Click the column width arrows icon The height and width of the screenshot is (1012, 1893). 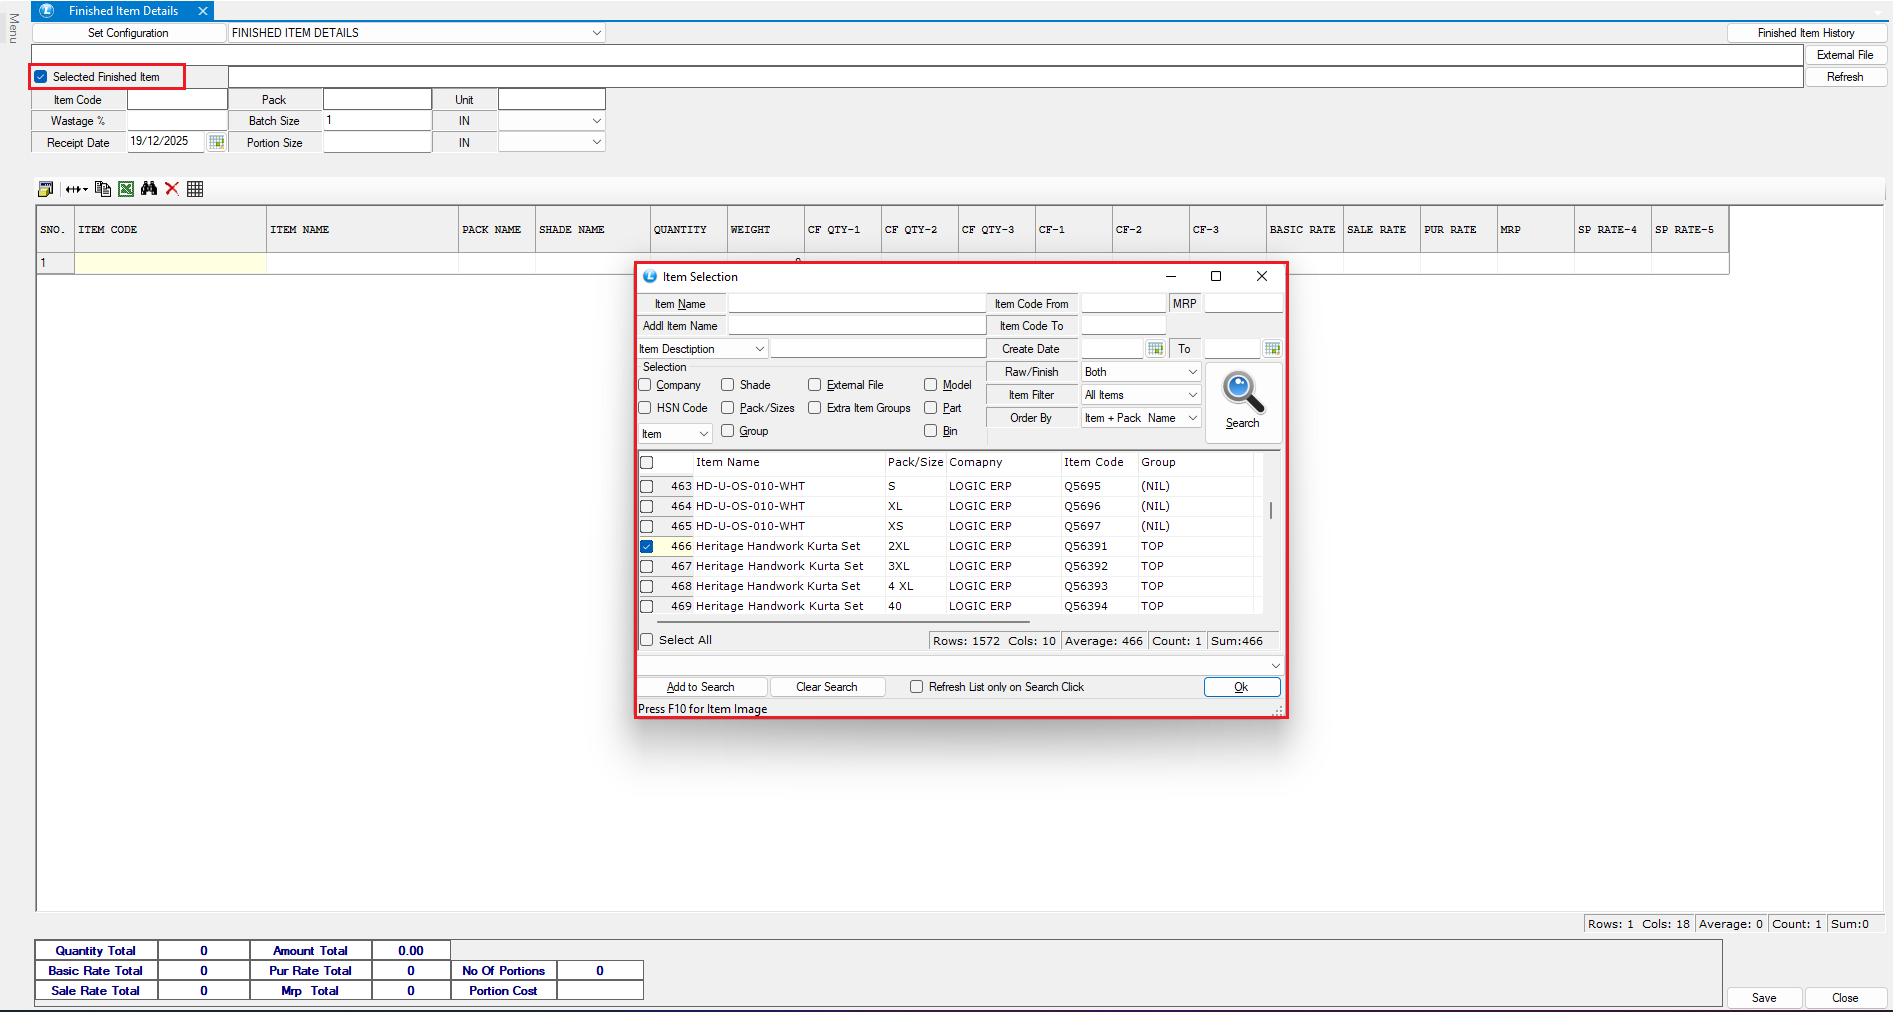[x=76, y=189]
